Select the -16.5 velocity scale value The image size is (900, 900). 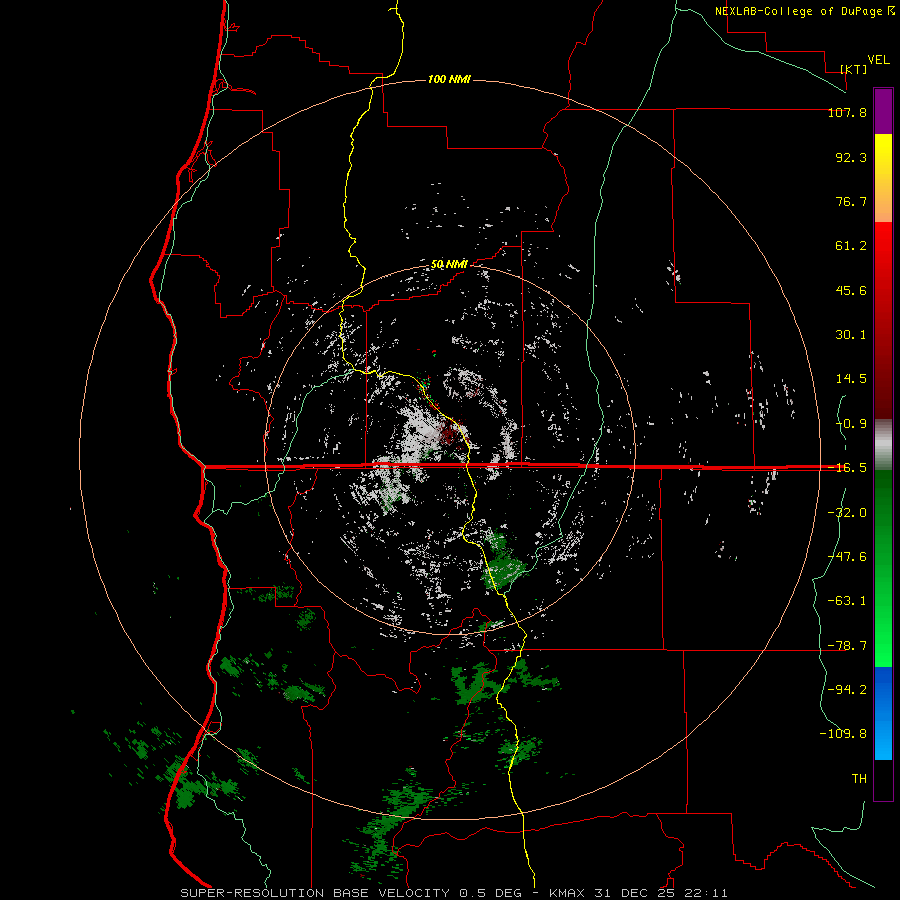pyautogui.click(x=847, y=468)
